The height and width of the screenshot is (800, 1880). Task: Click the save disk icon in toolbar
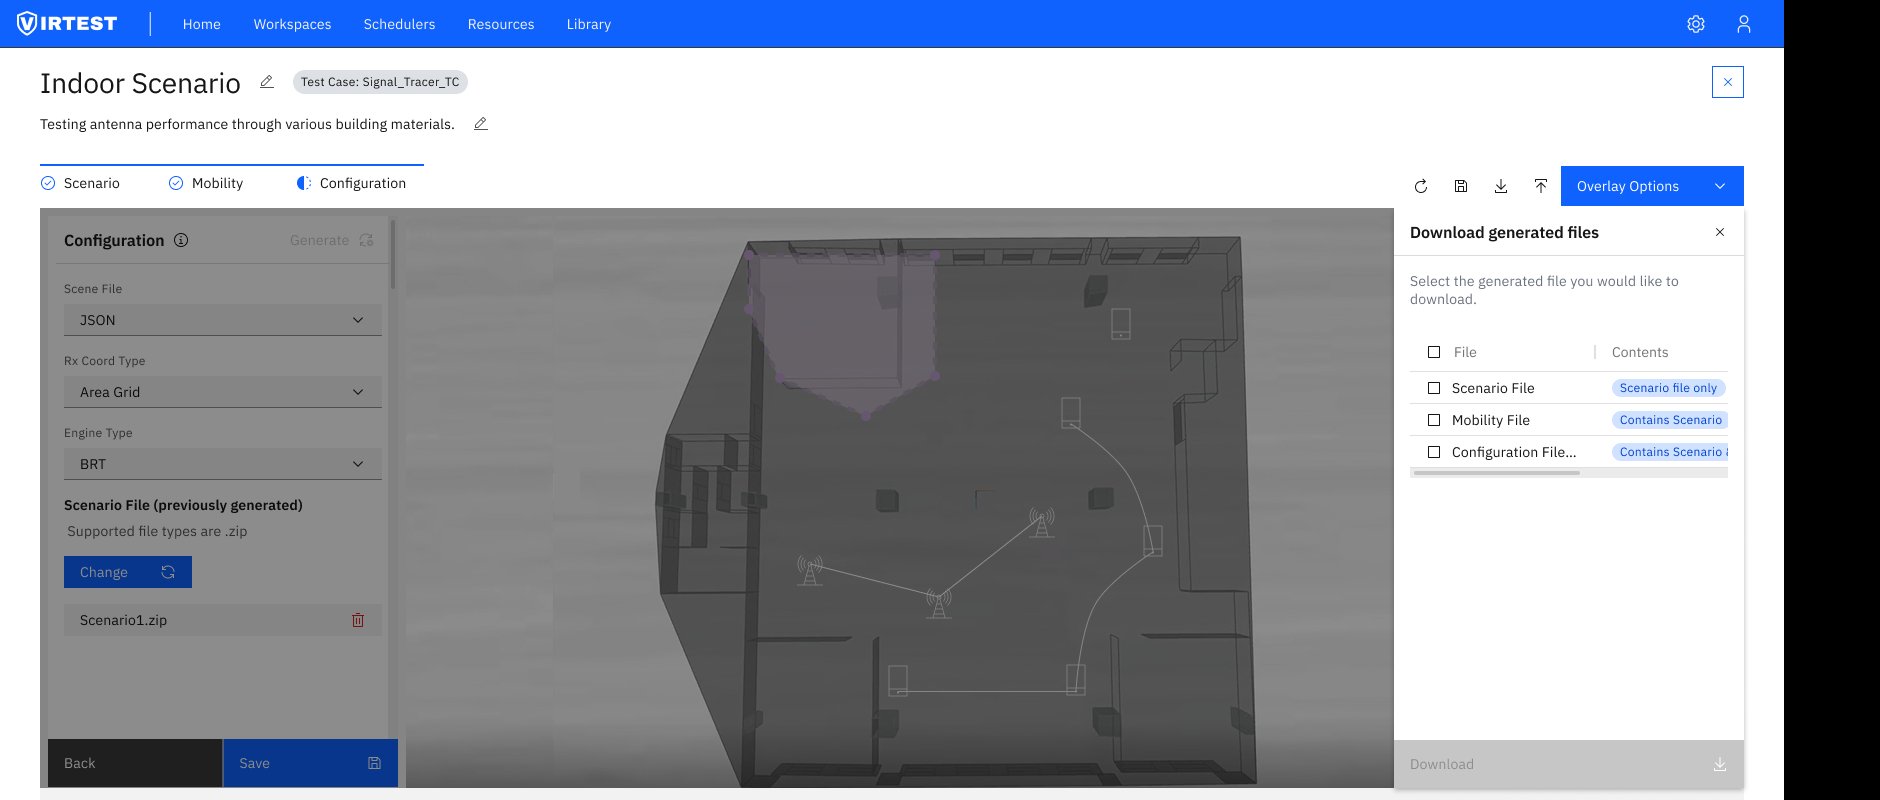tap(1461, 186)
